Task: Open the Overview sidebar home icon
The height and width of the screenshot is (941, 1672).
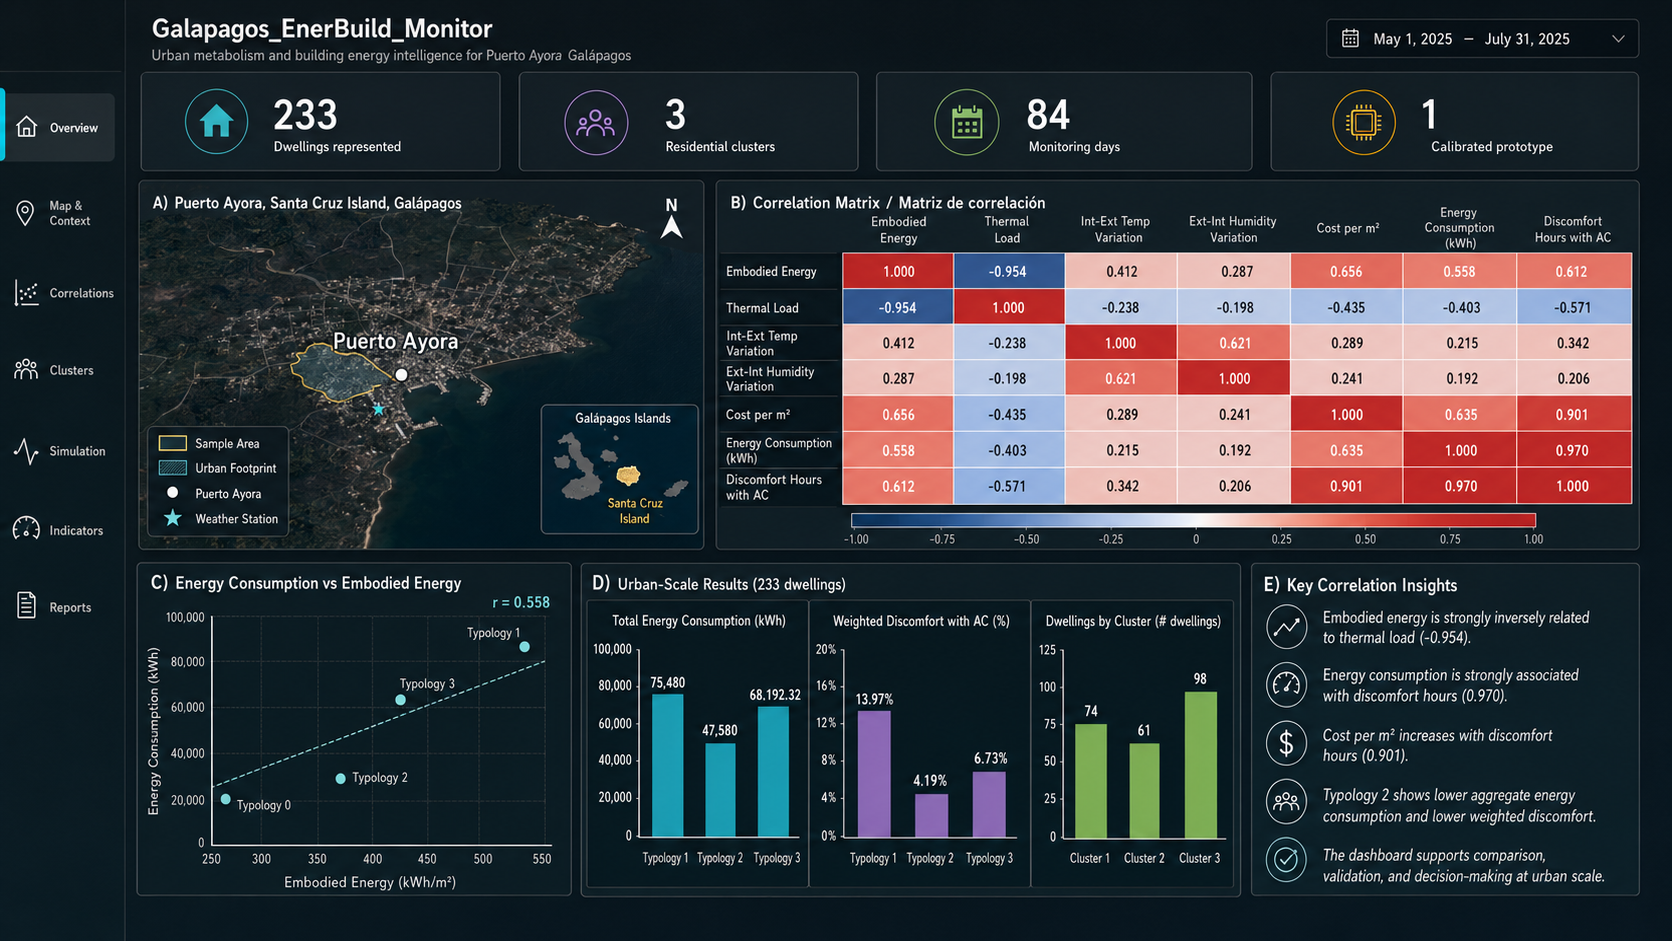Action: coord(27,127)
